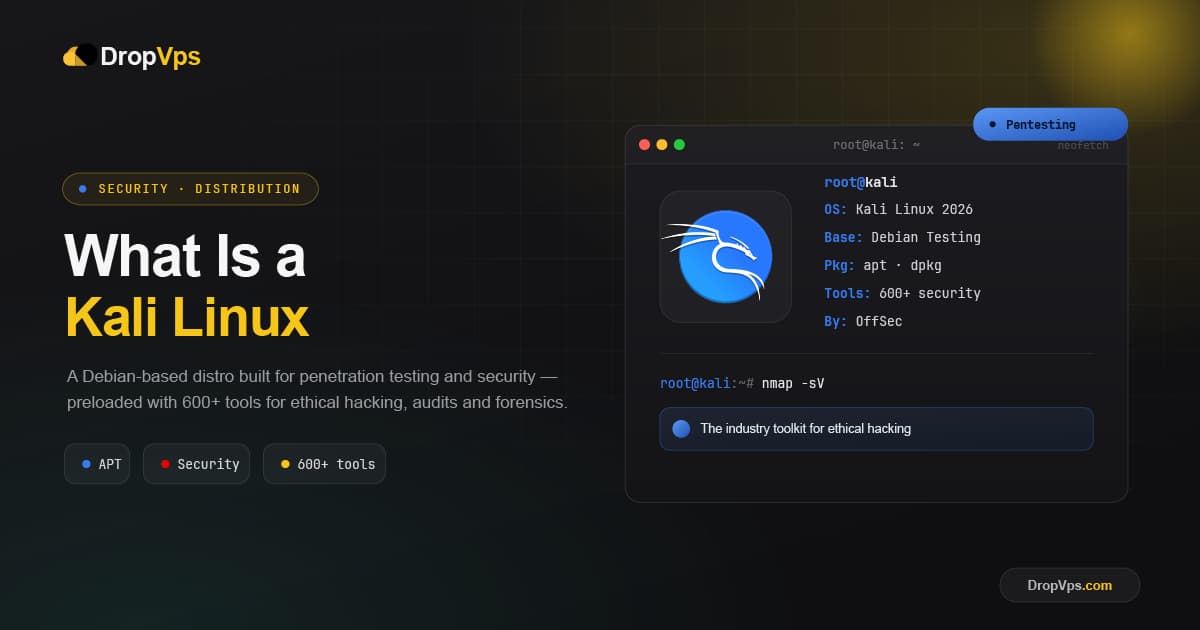1200x630 pixels.
Task: Click the root@kali header line
Action: [x=861, y=182]
